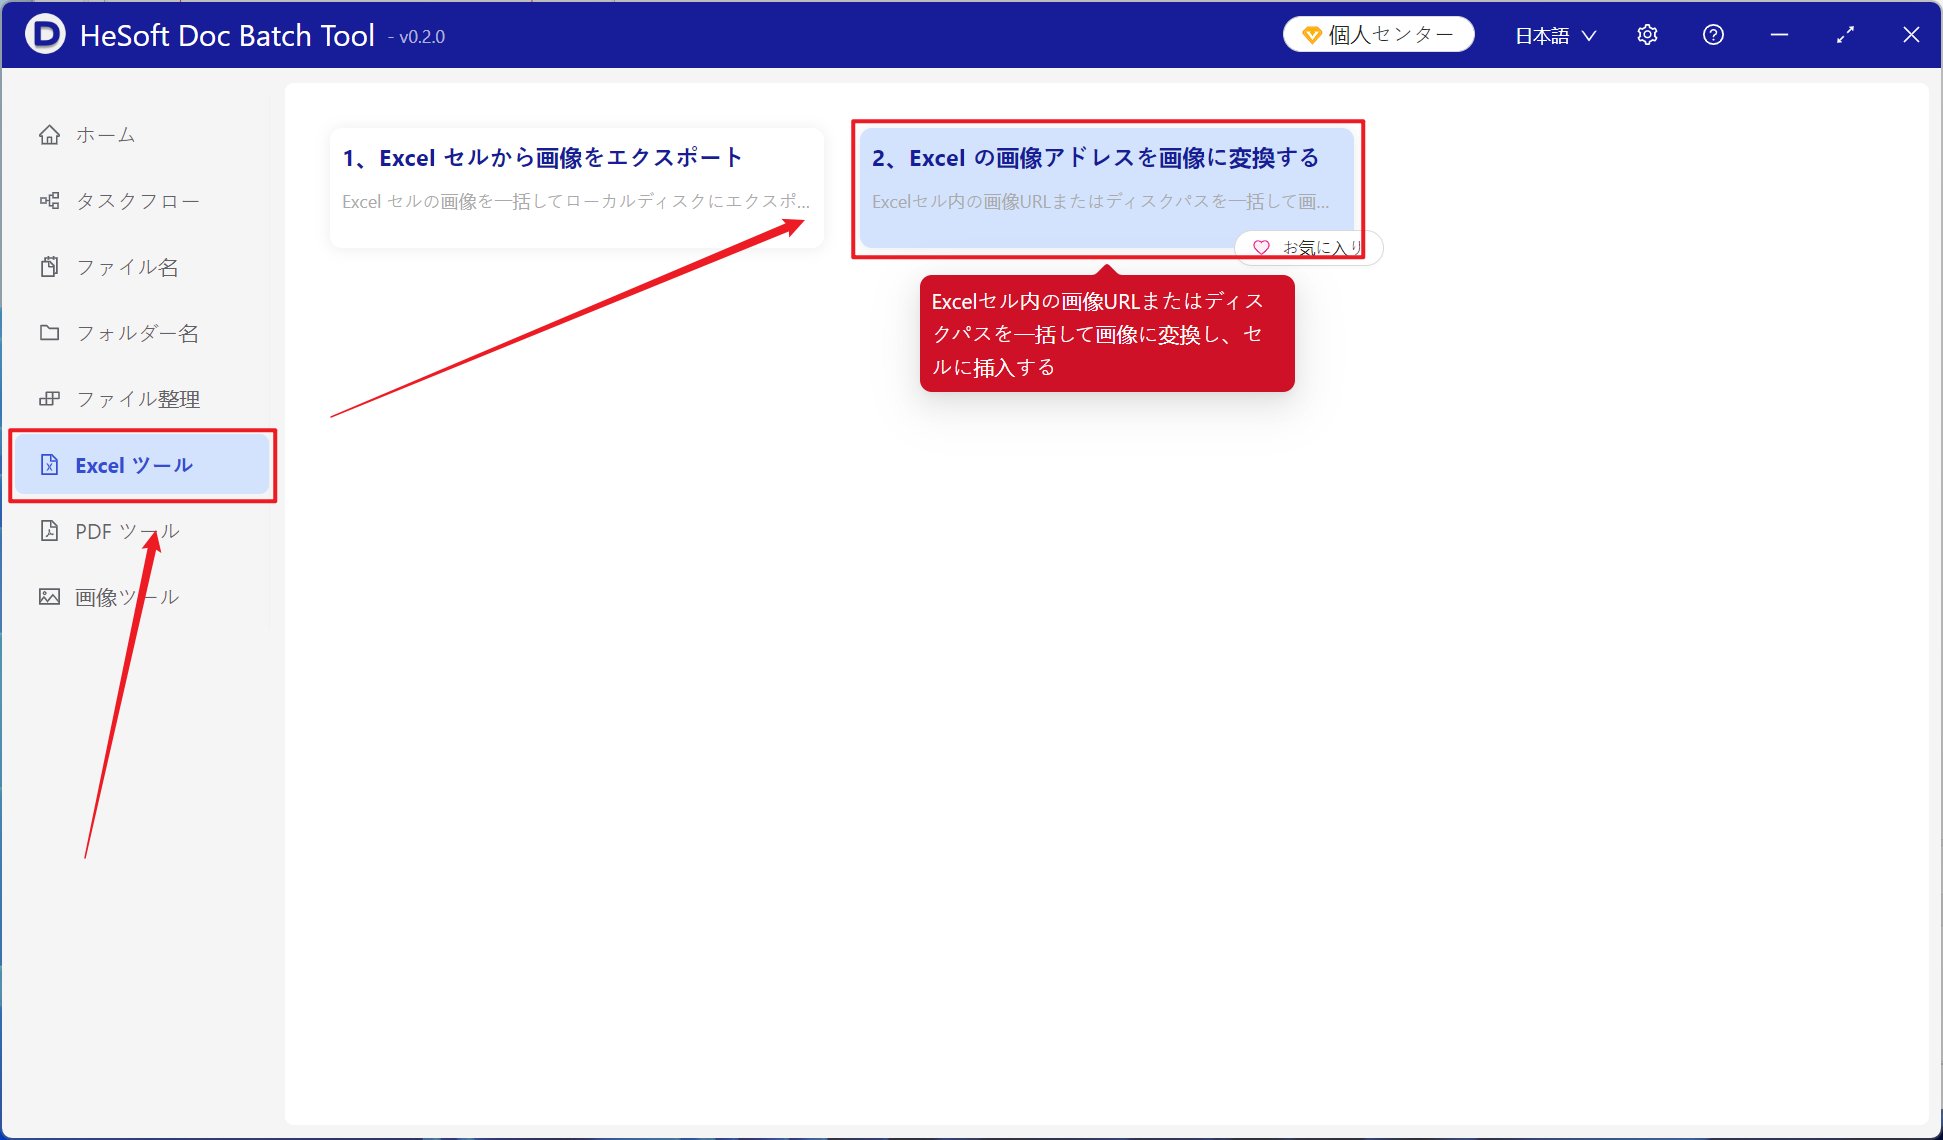Click the description text under card 1
Image resolution: width=1943 pixels, height=1140 pixels.
pyautogui.click(x=576, y=201)
